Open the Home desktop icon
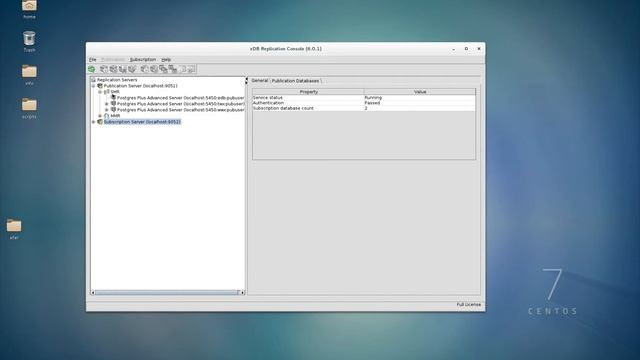Viewport: 640px width, 360px height. pyautogui.click(x=29, y=6)
